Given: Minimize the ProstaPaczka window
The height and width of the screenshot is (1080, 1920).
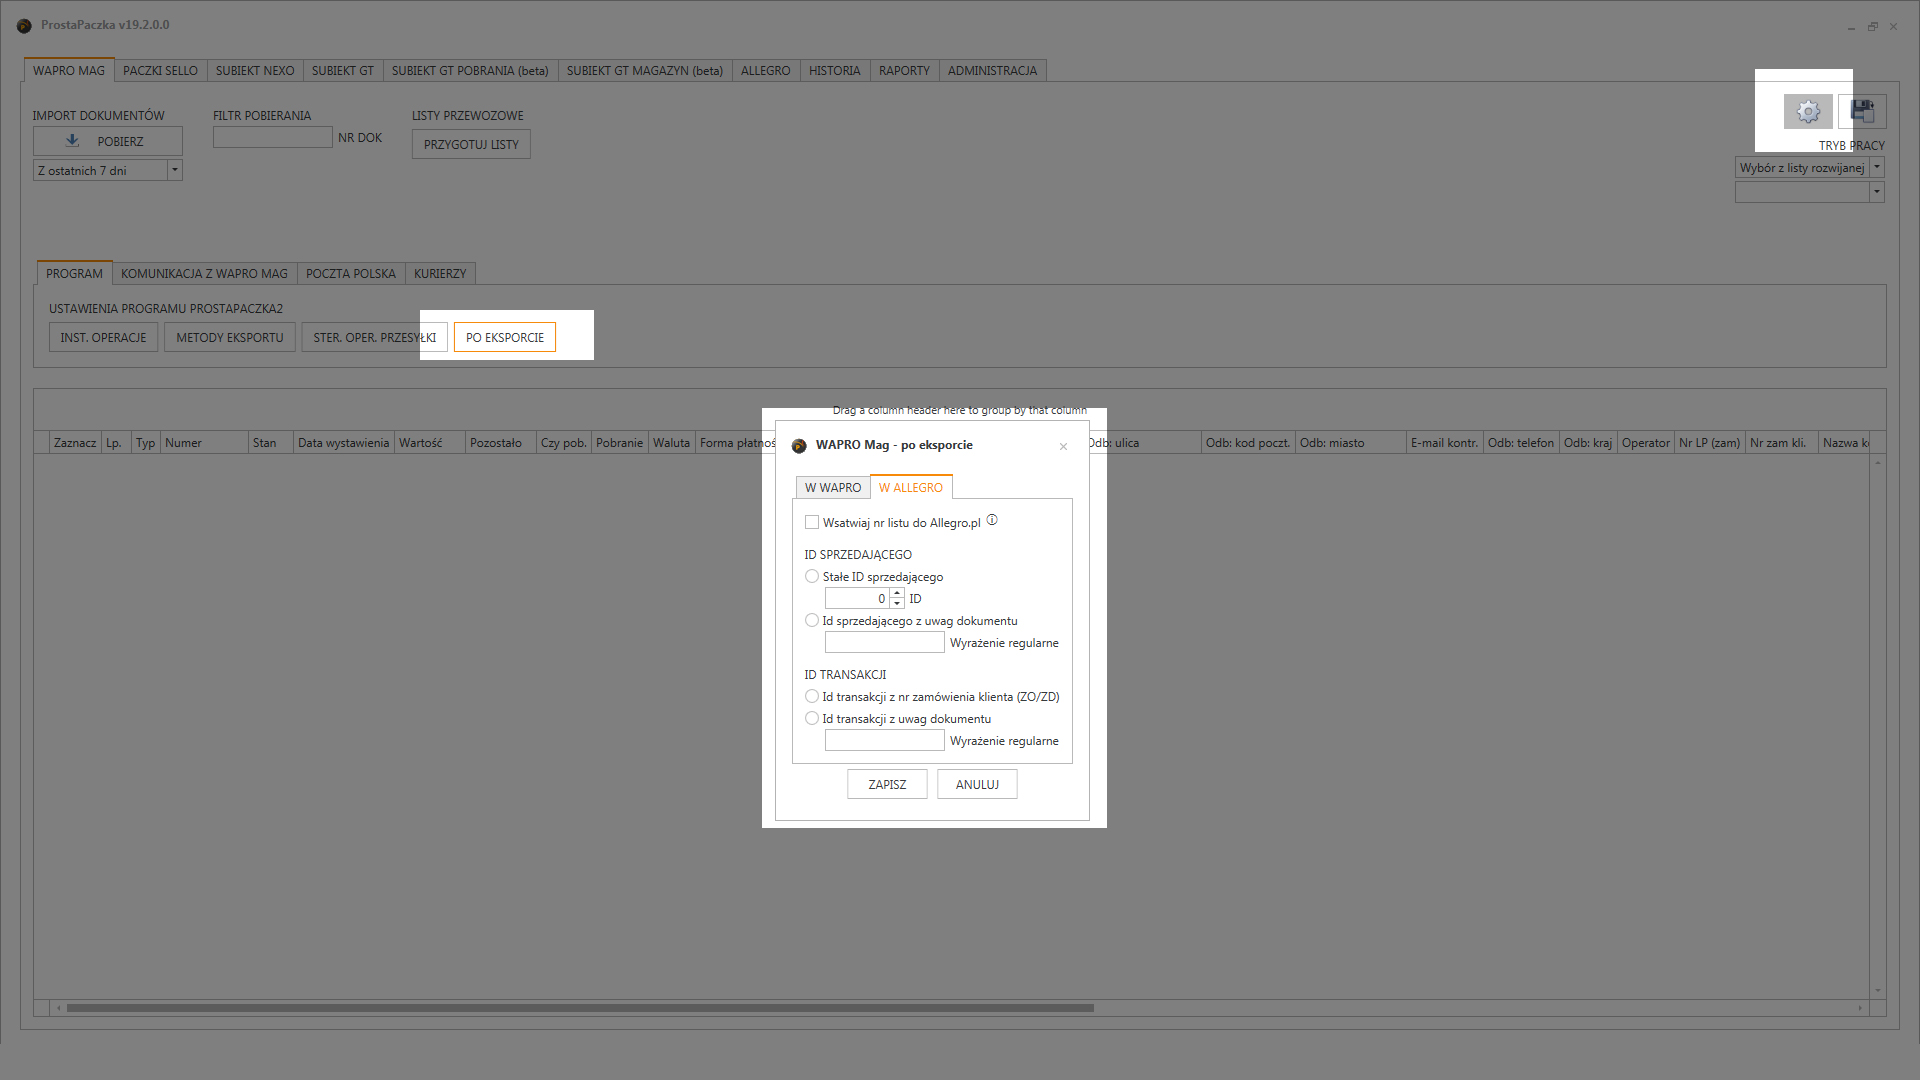Looking at the screenshot, I should (1851, 27).
